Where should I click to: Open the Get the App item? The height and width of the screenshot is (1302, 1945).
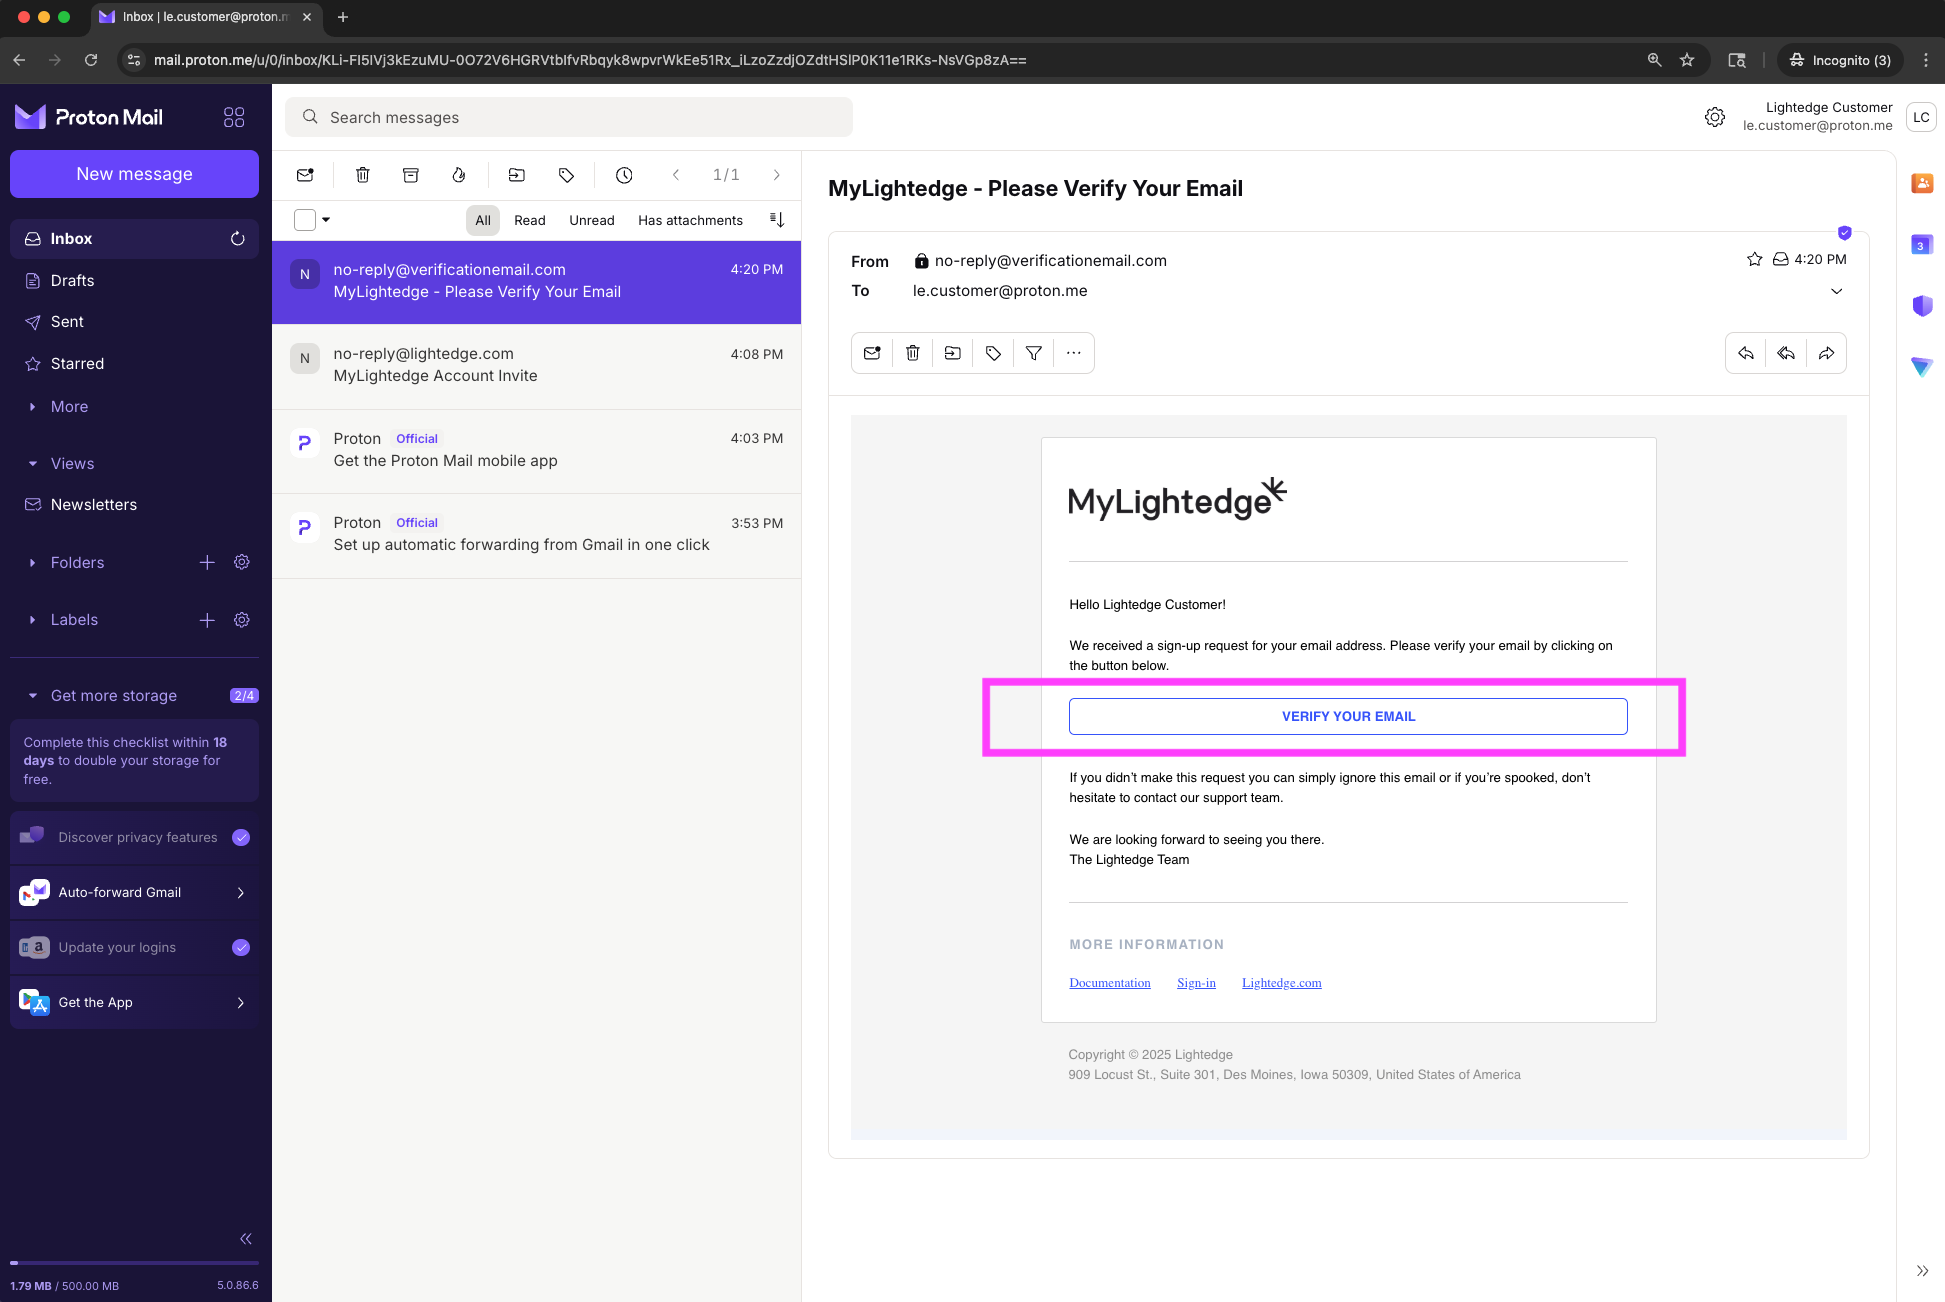click(134, 1003)
